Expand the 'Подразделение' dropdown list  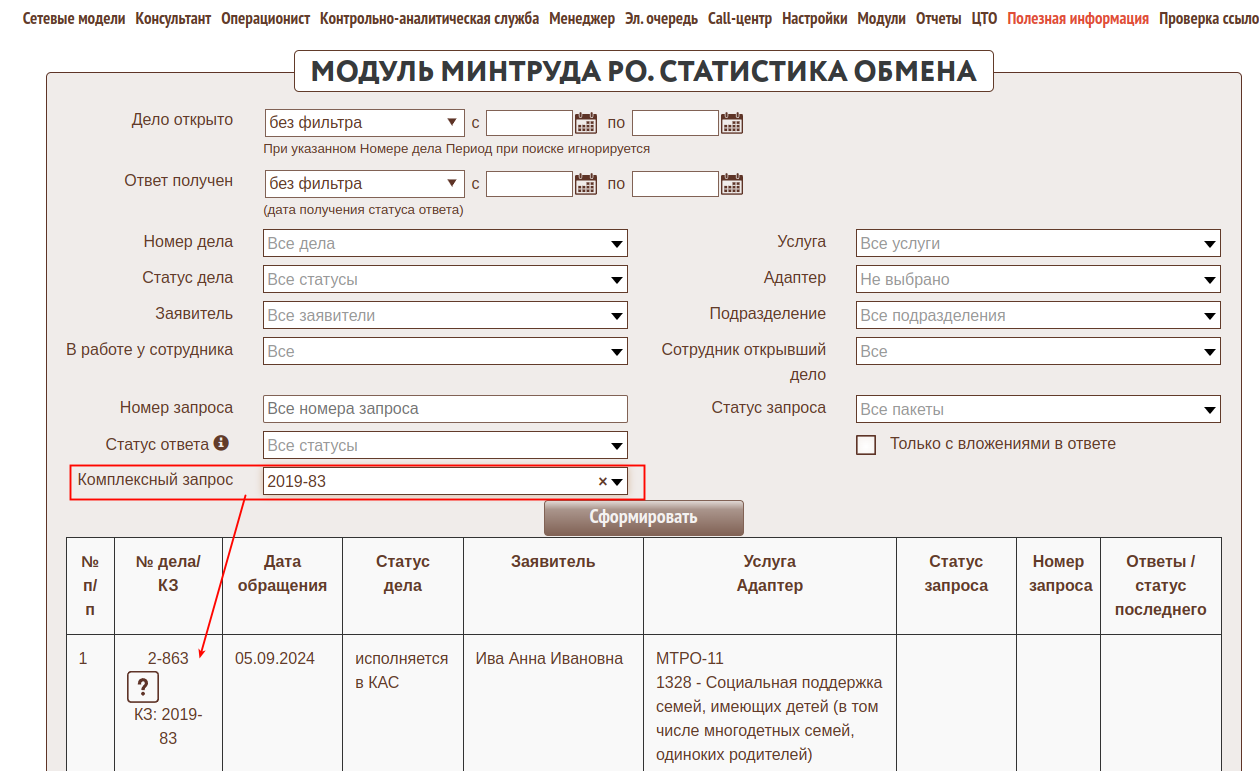point(1037,316)
